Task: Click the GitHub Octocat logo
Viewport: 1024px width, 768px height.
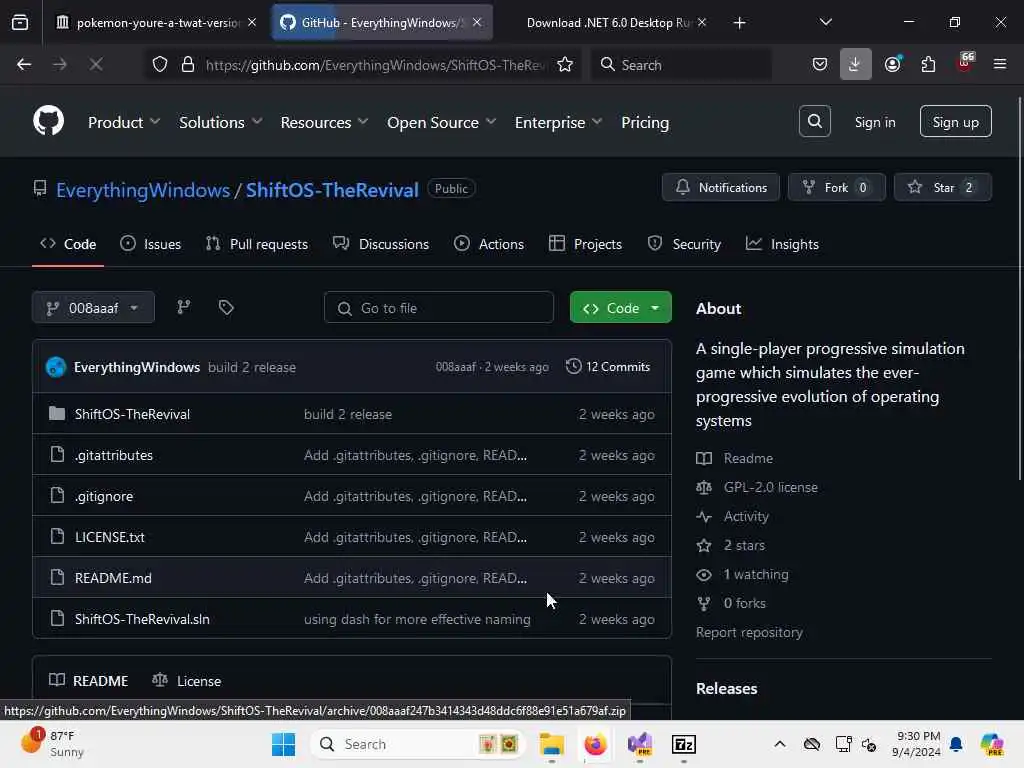Action: (x=49, y=121)
